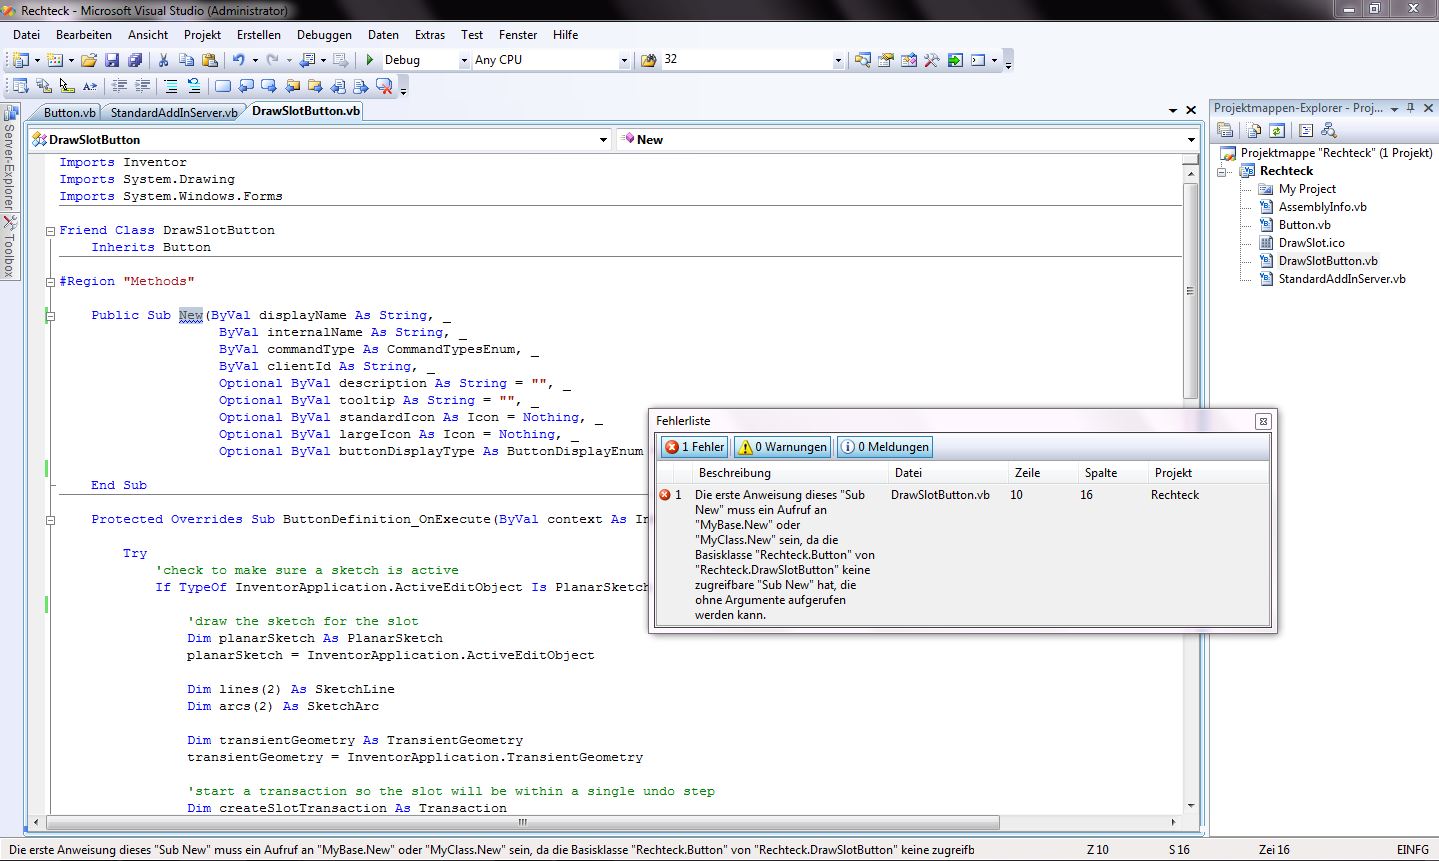Open the Toolbox side tab
1439x861 pixels.
9,248
